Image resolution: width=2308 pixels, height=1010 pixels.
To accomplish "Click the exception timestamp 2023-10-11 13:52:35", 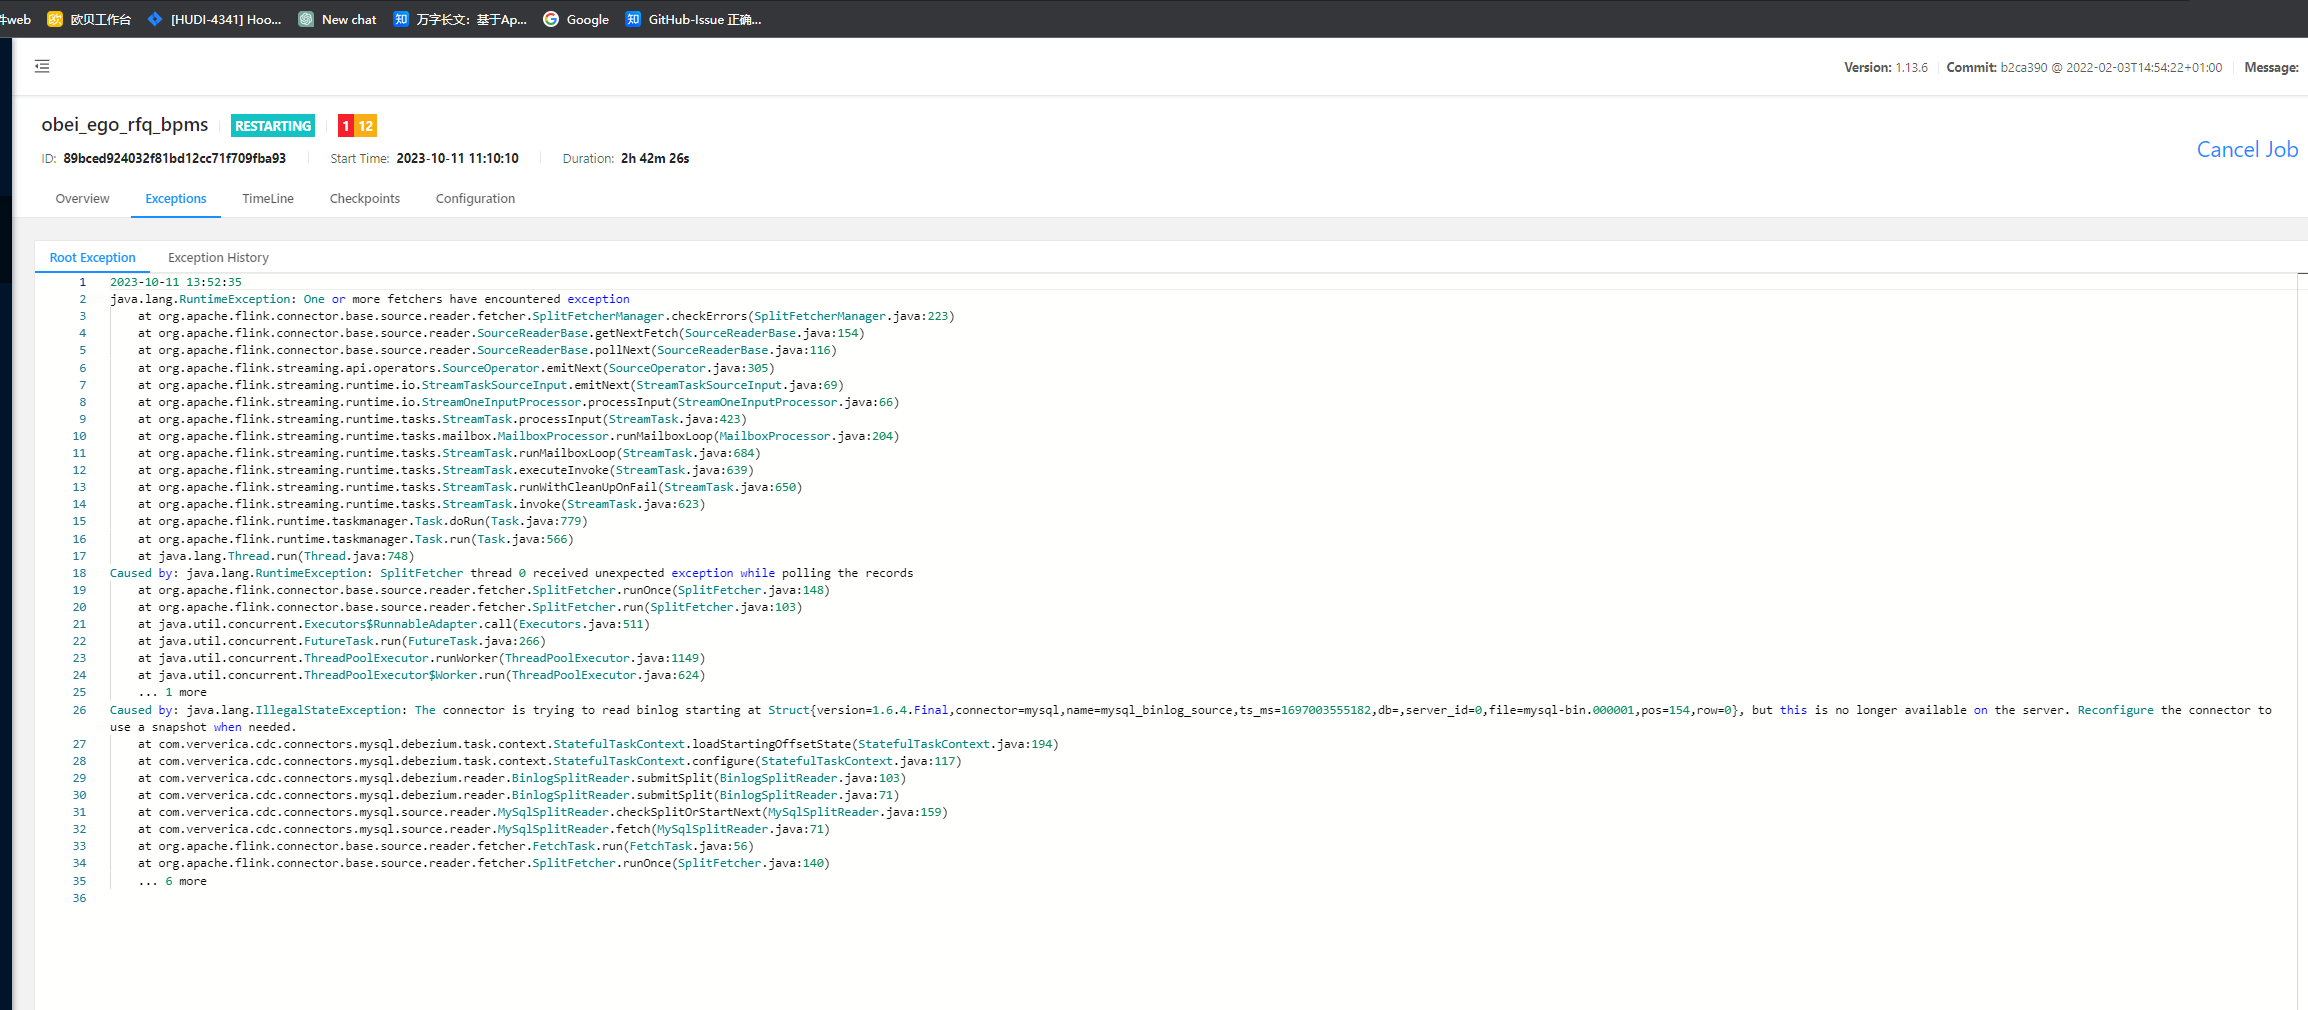I will (176, 282).
